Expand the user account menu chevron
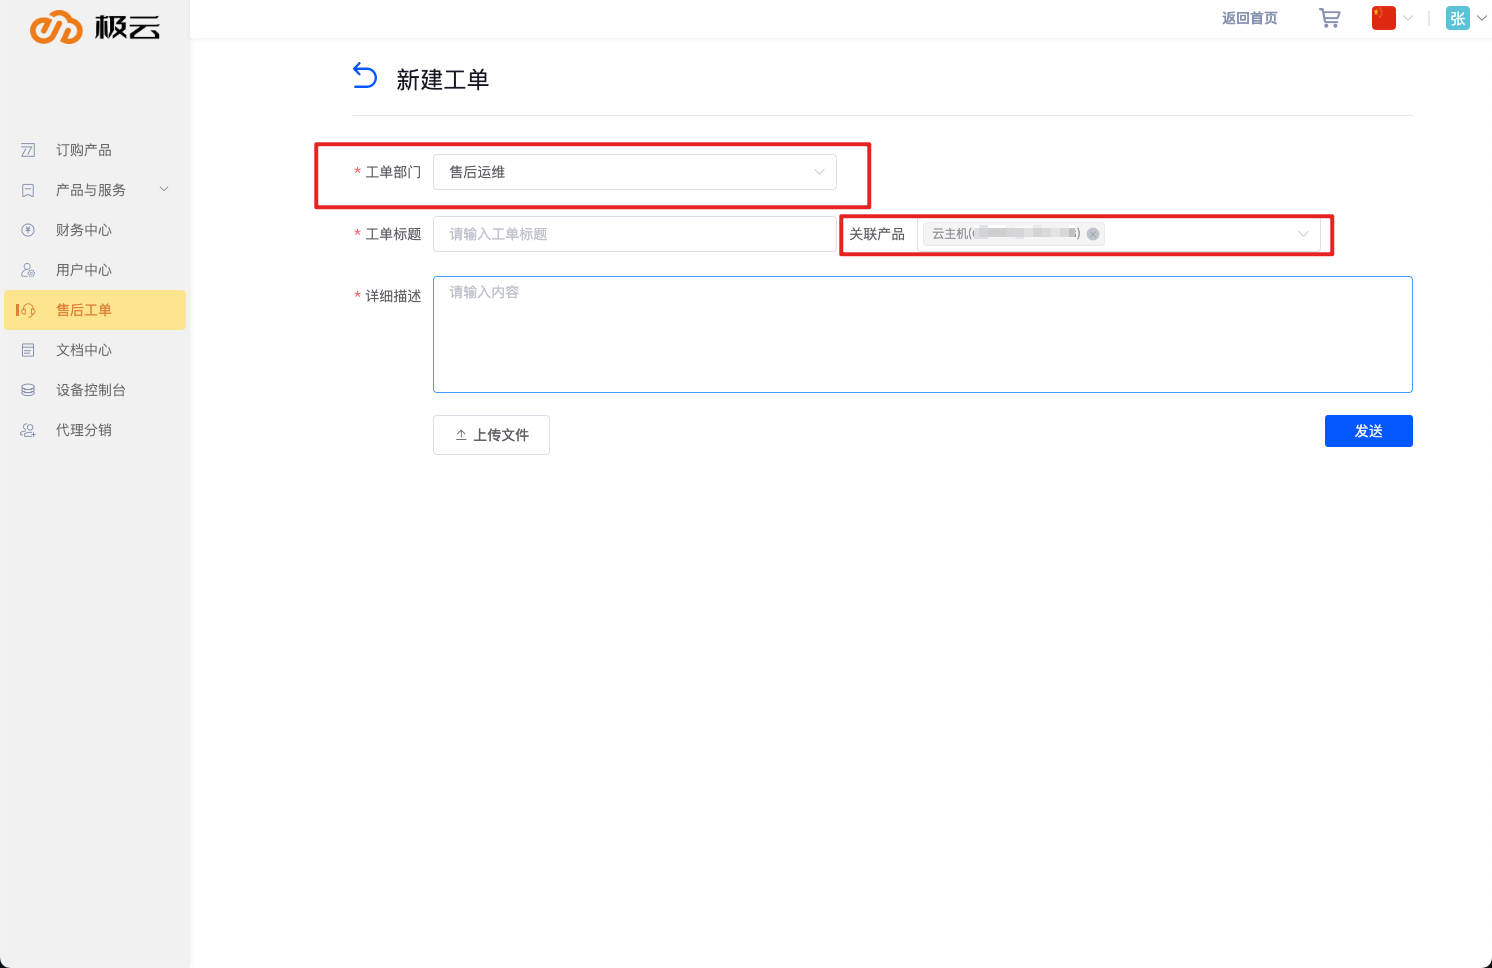Screen dimensions: 1492x968 pyautogui.click(x=1481, y=18)
